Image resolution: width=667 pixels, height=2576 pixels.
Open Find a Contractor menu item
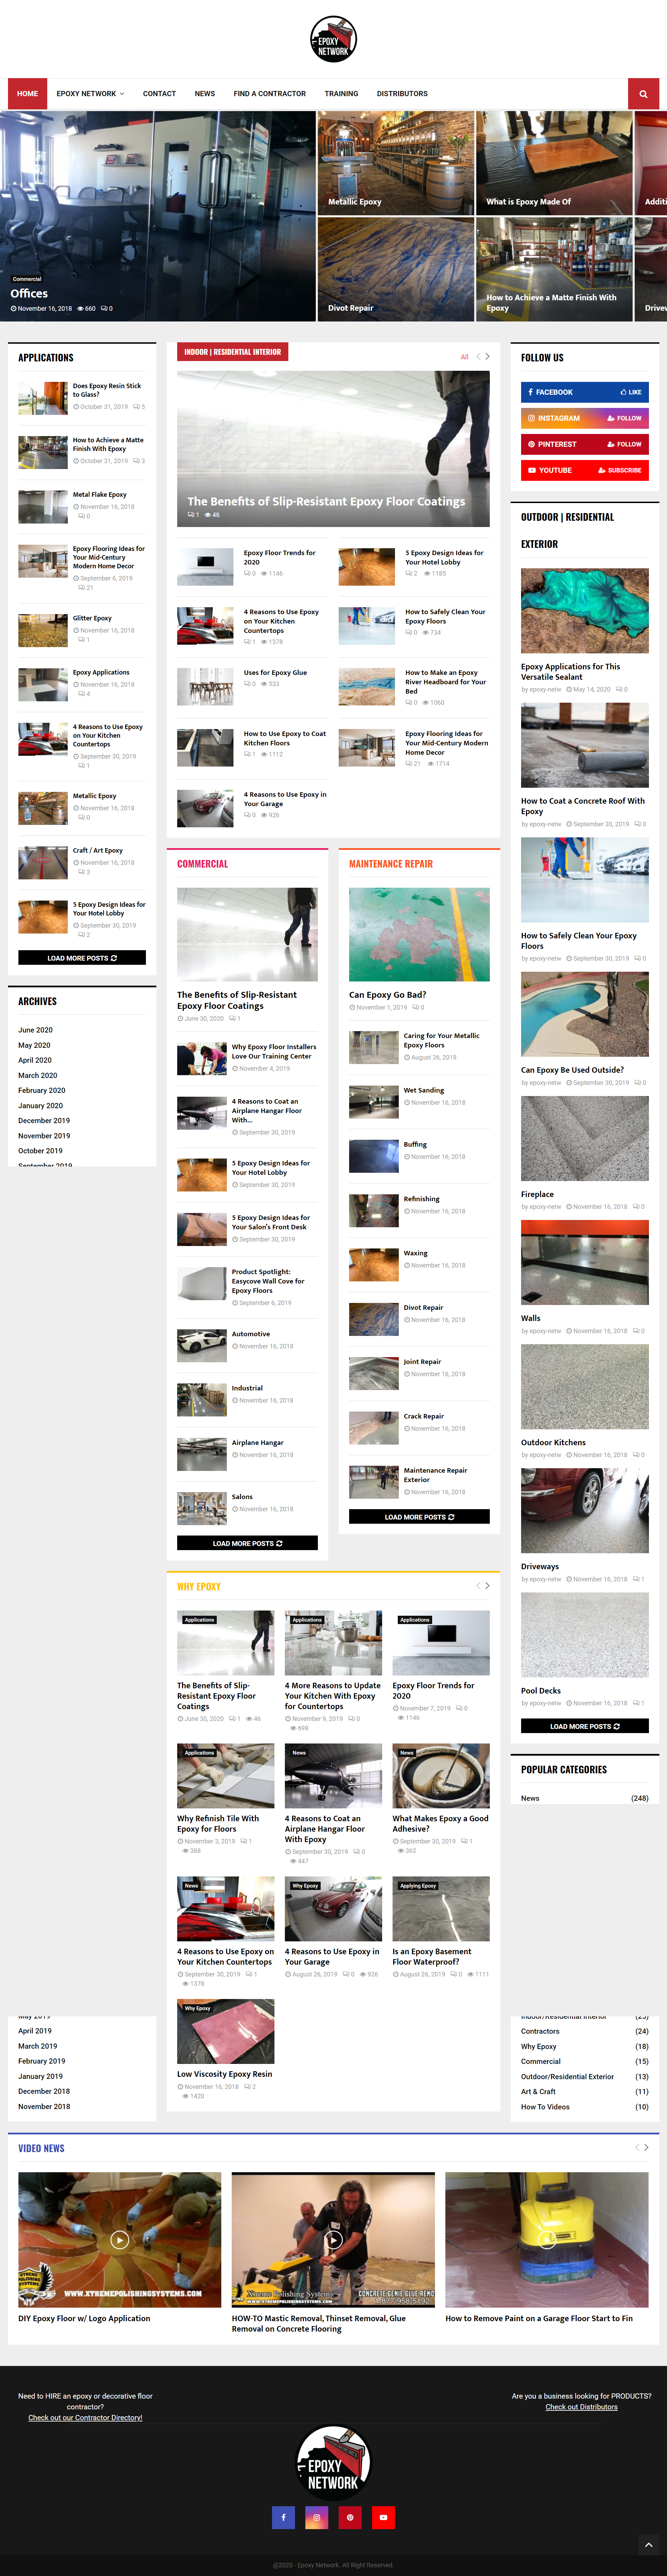point(270,94)
